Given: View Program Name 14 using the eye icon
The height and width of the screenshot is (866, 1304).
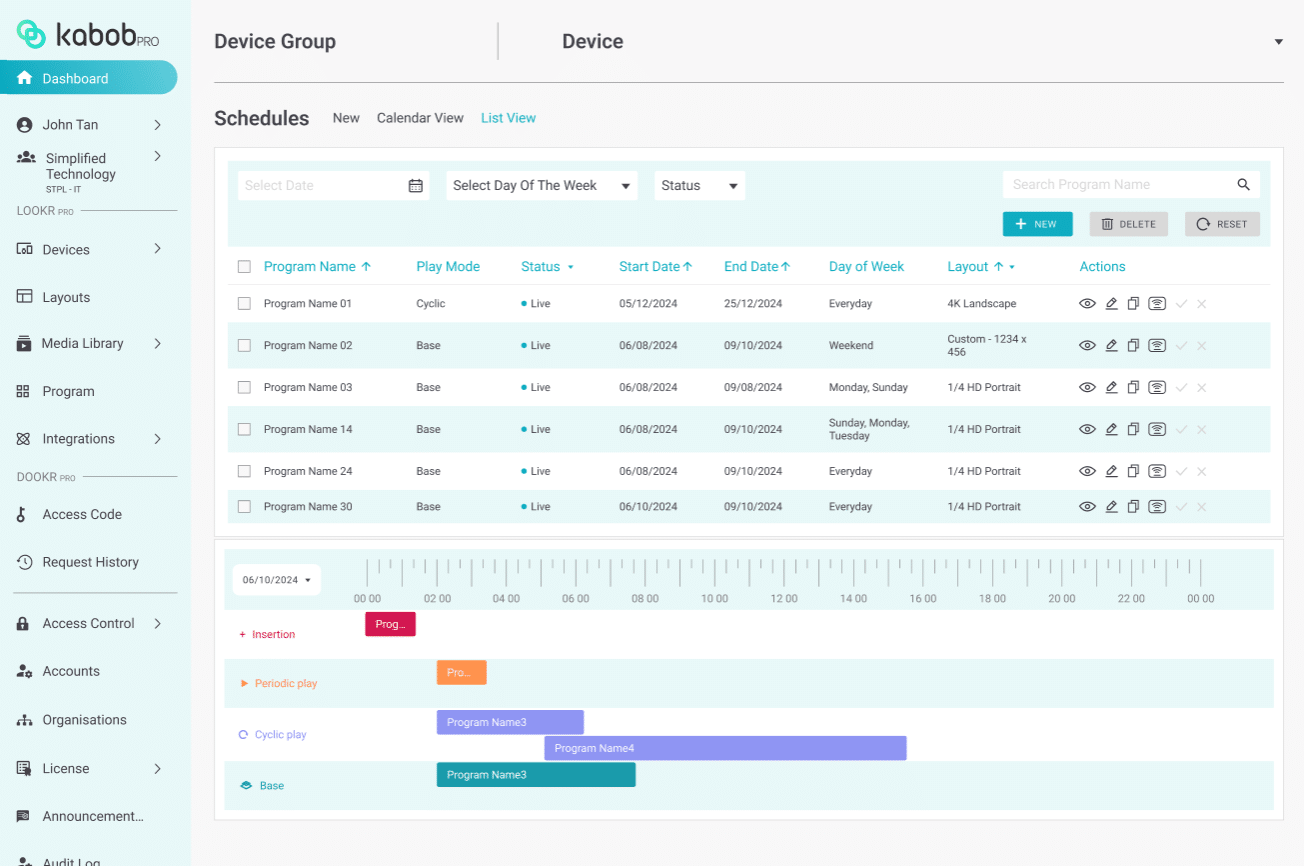Looking at the screenshot, I should pos(1087,430).
